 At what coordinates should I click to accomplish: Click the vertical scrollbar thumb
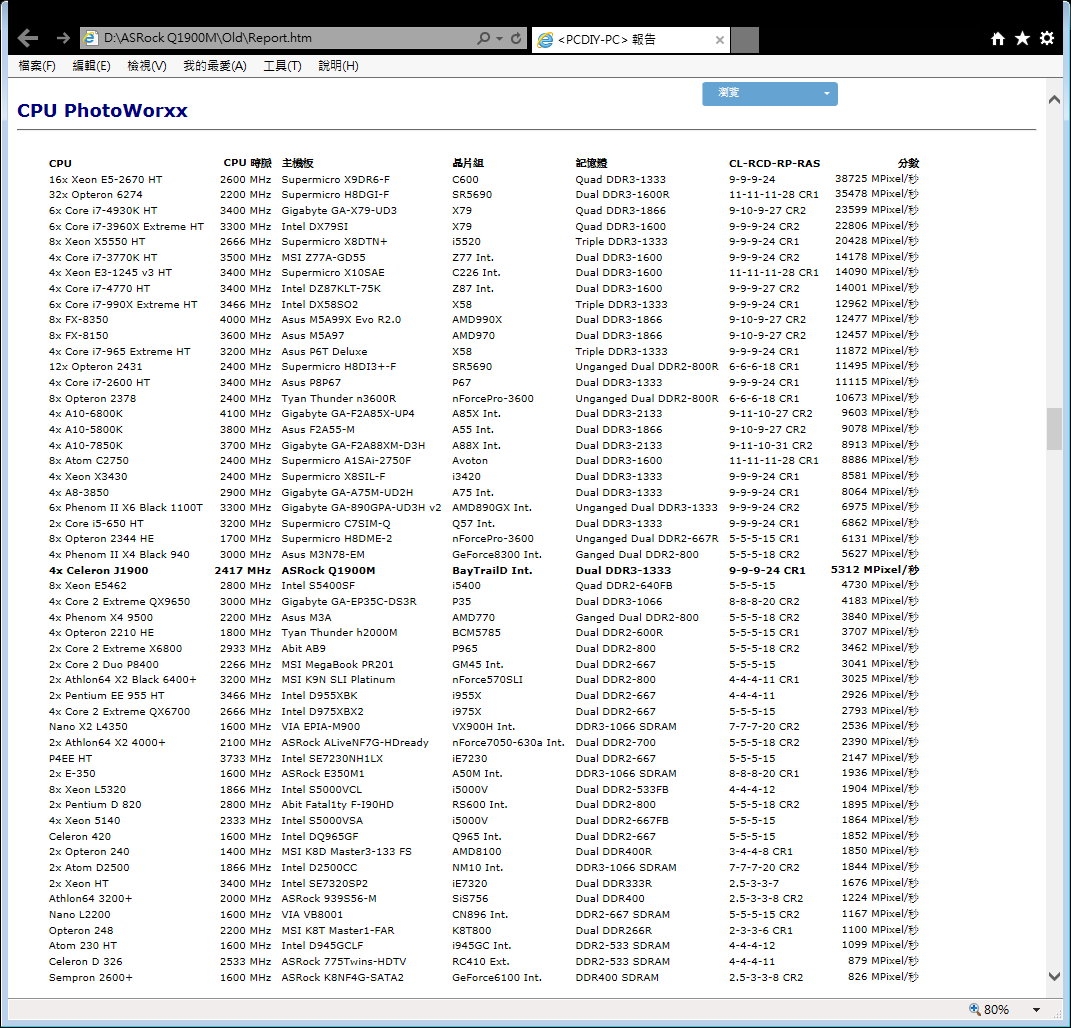tap(1054, 429)
